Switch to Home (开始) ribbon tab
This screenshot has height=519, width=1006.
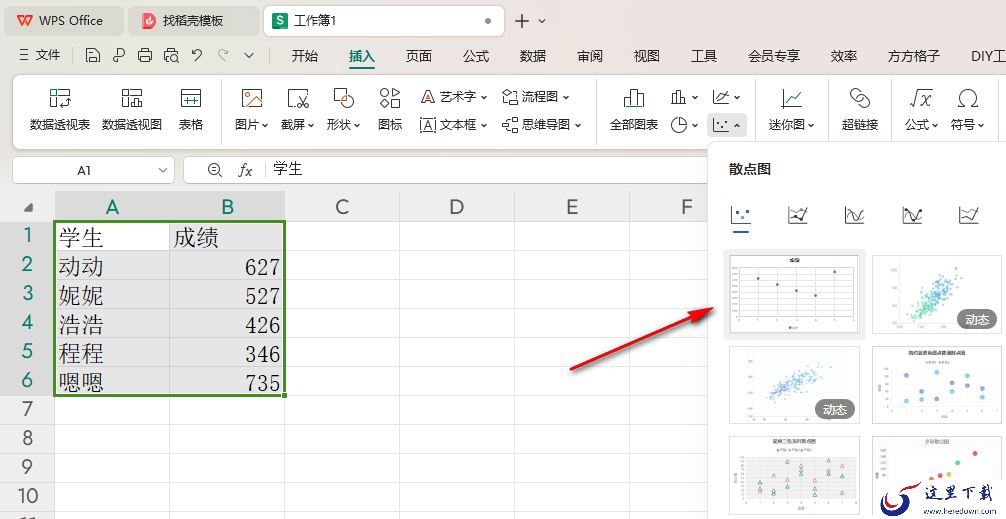pyautogui.click(x=304, y=56)
